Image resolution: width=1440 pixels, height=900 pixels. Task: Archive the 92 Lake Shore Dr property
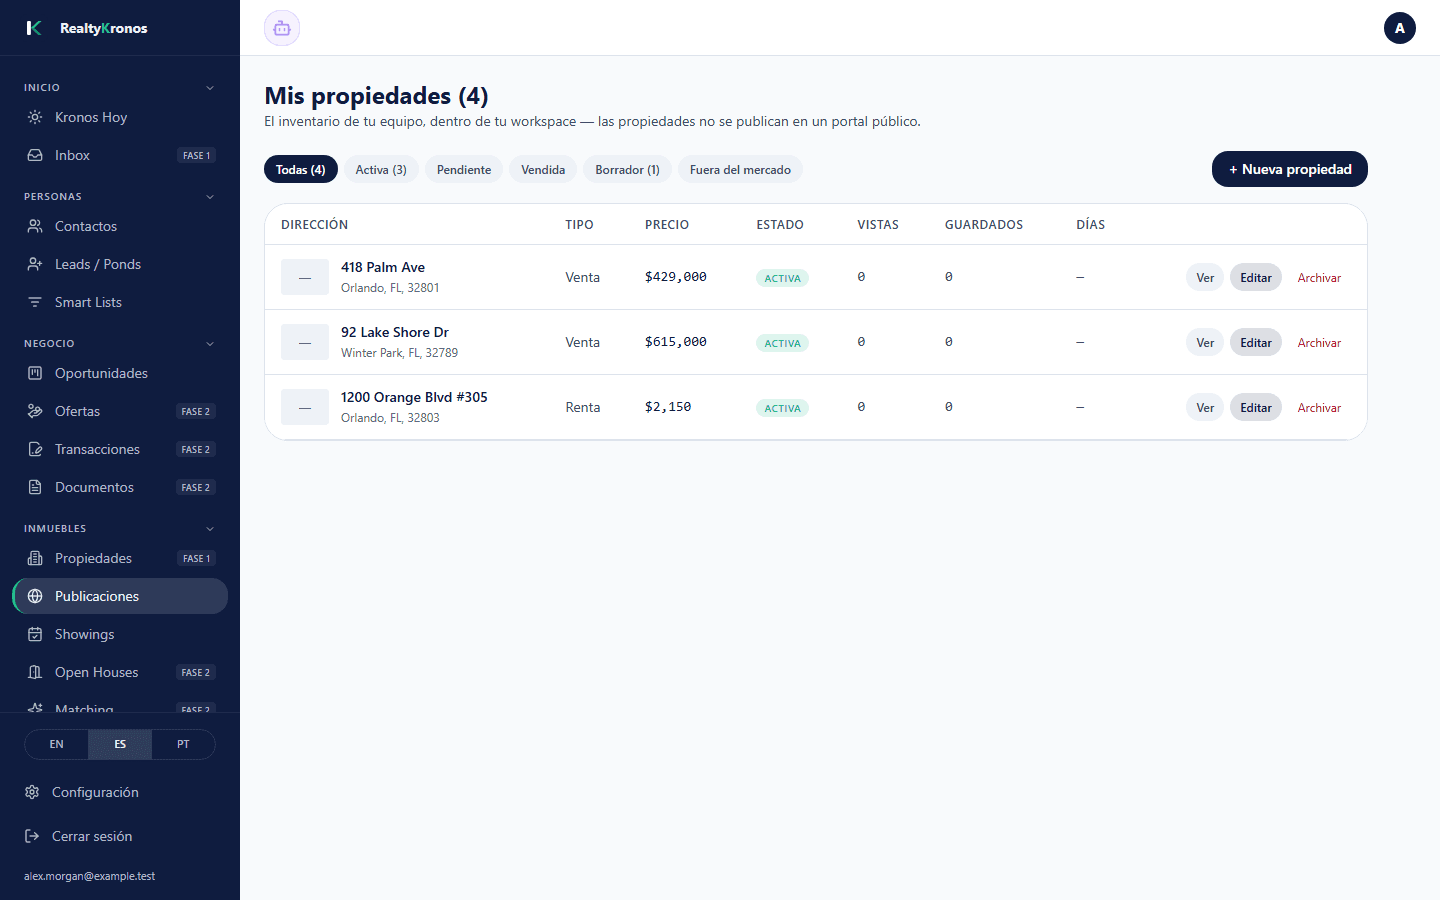(x=1319, y=343)
